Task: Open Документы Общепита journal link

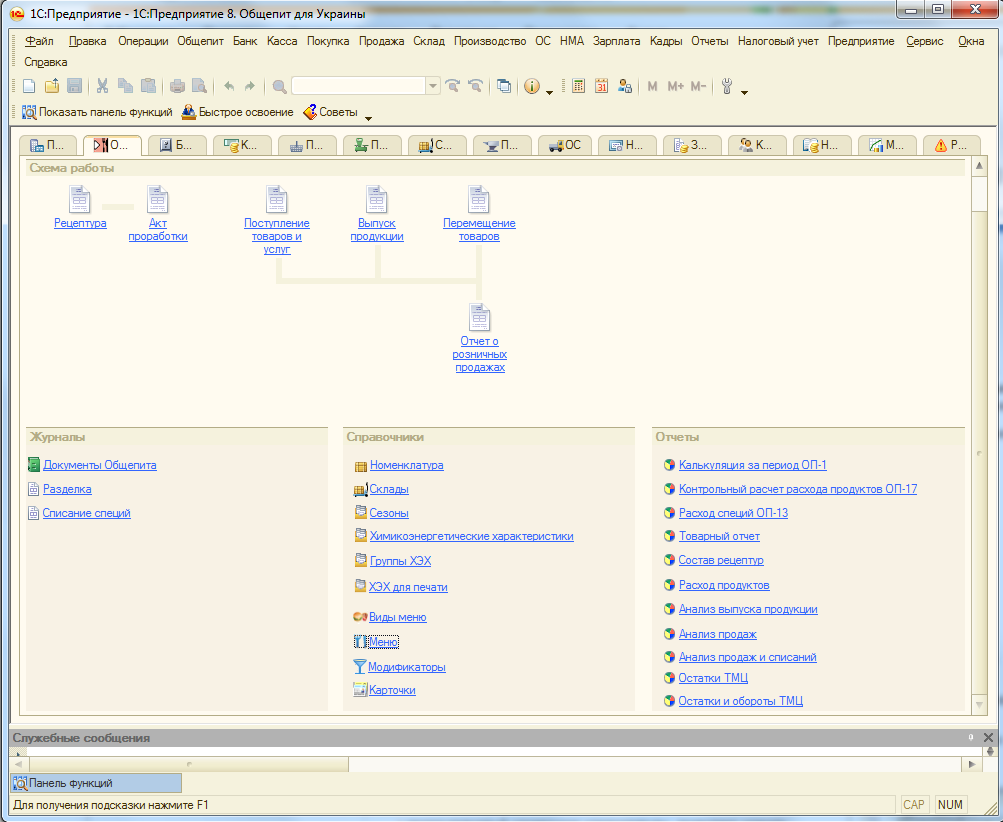Action: point(99,465)
